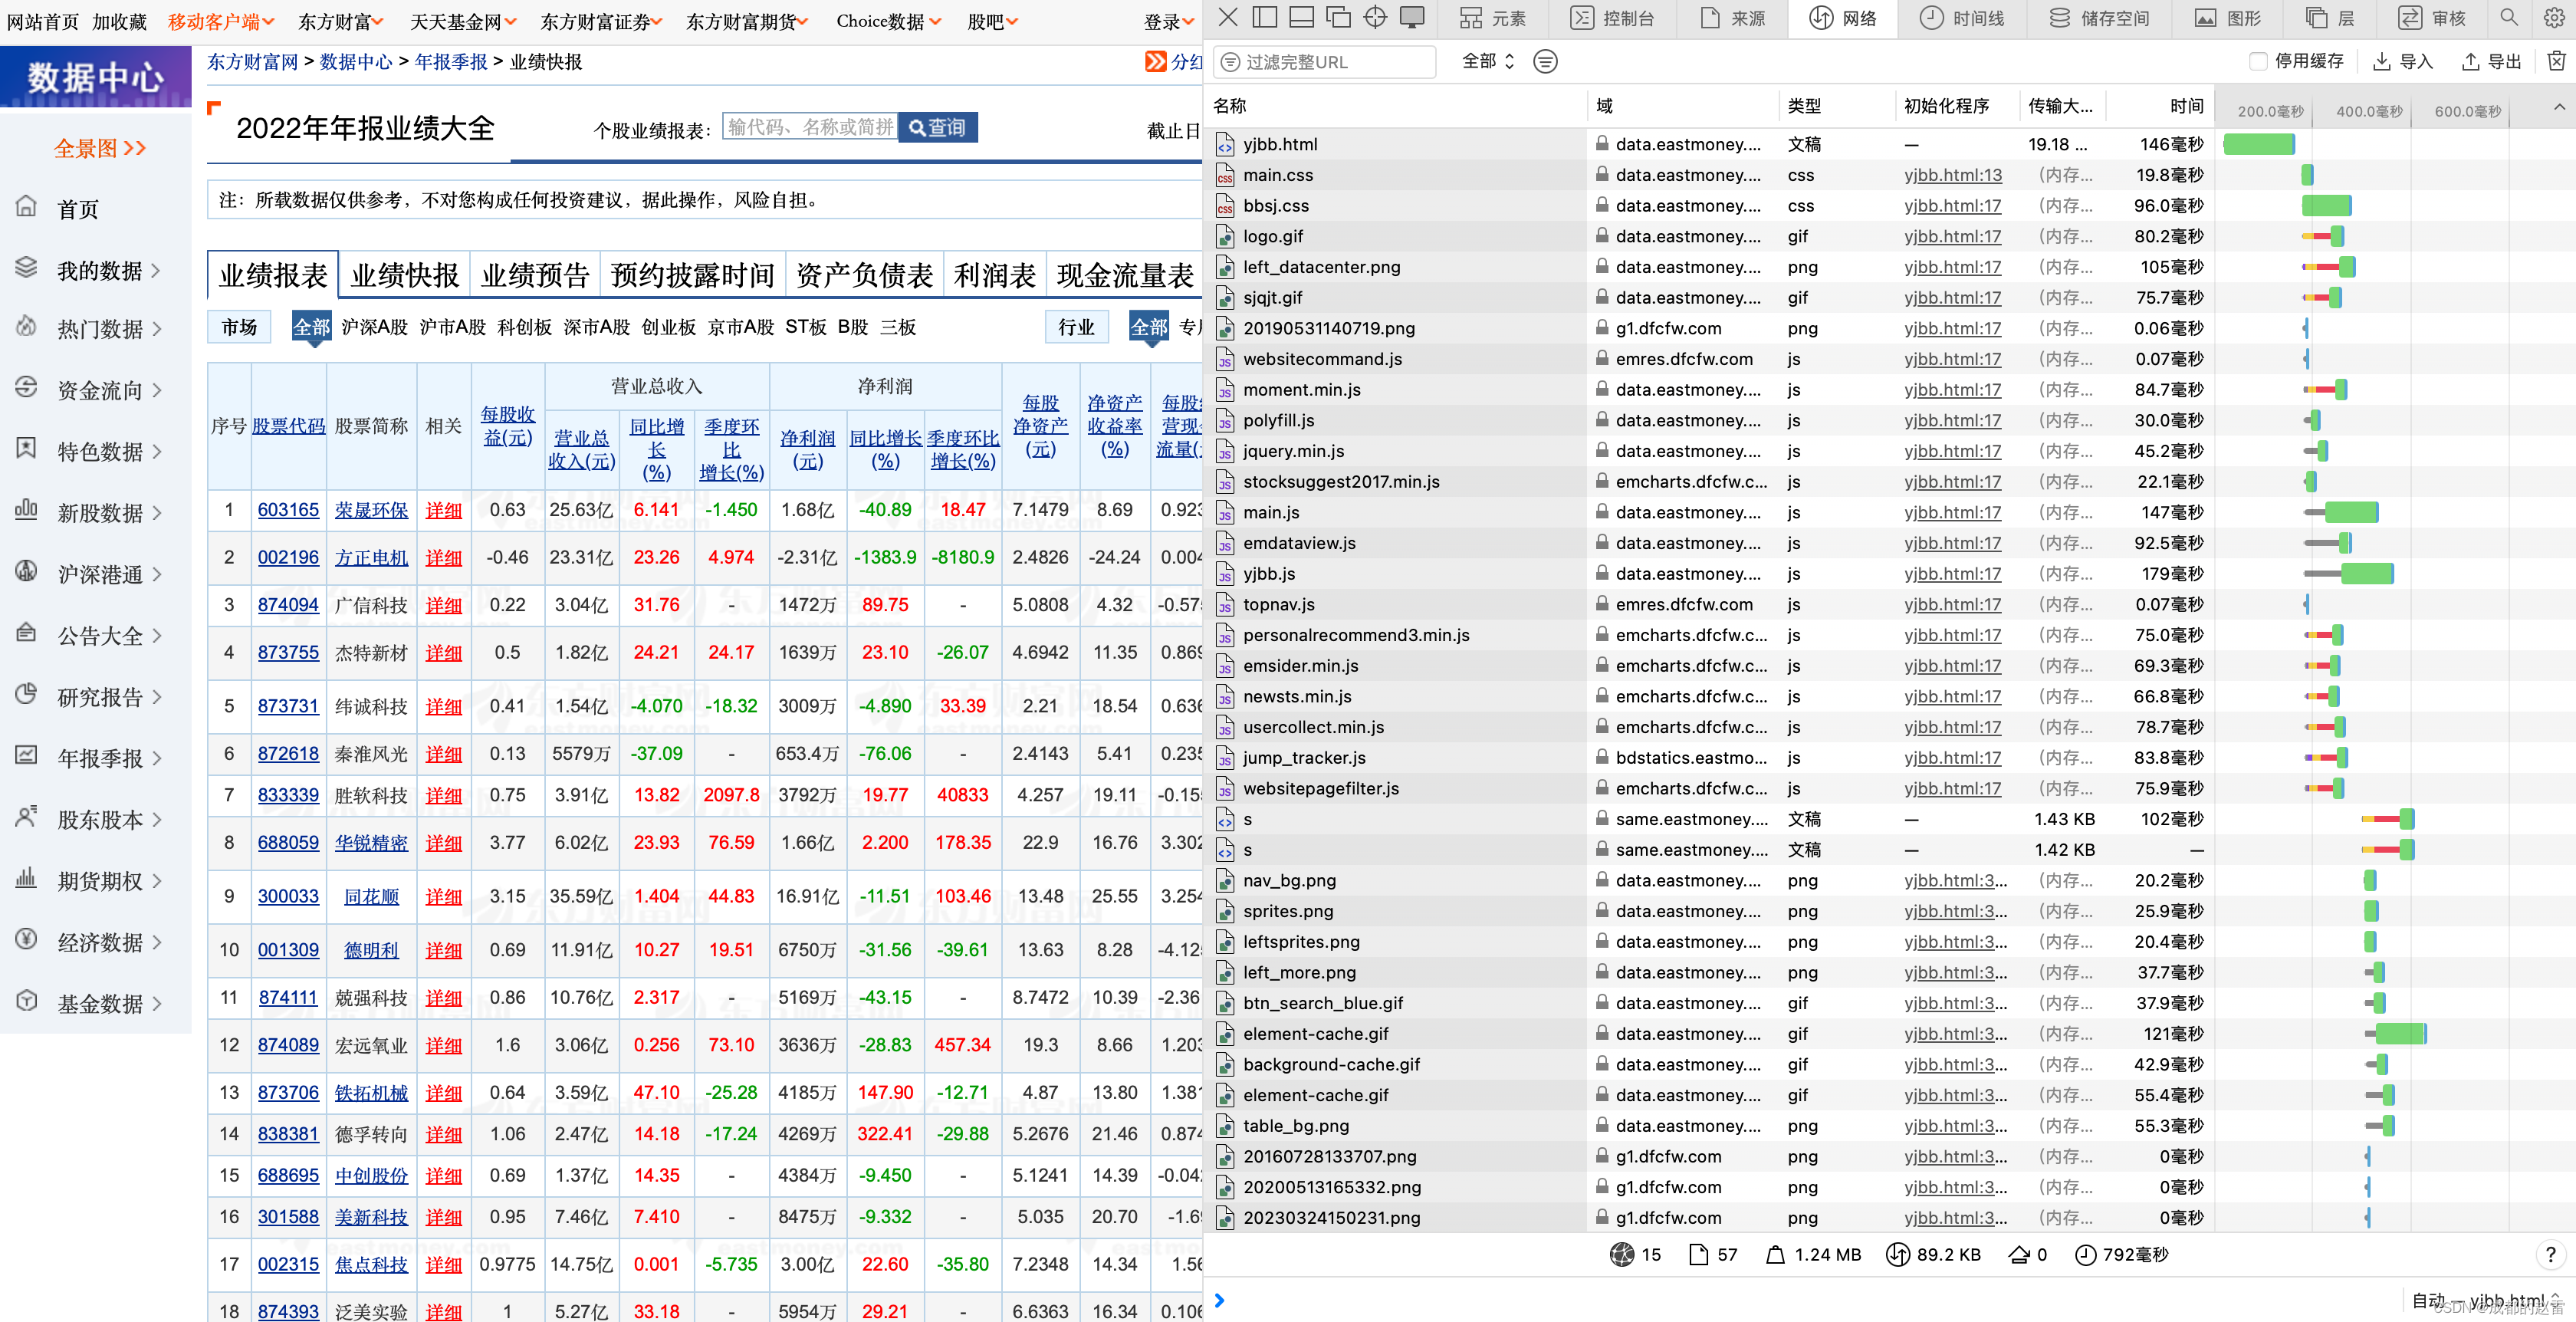Click the group media requests filter icon
Screen dimensions: 2576x1322
(x=1545, y=61)
